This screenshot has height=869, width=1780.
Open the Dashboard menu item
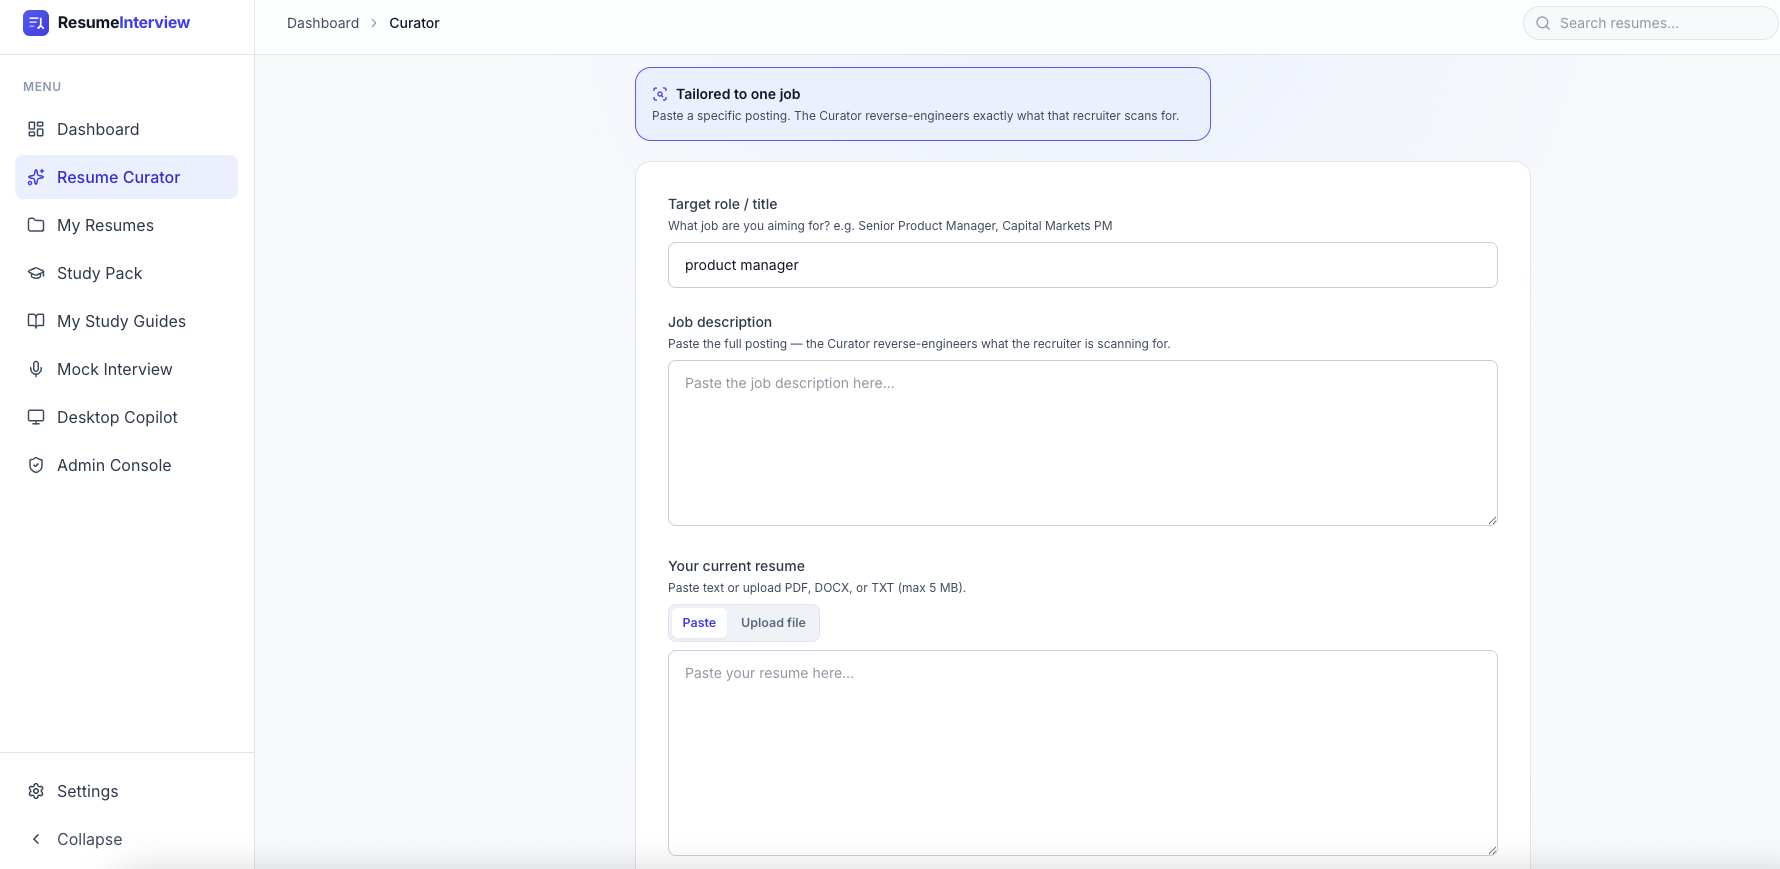click(x=126, y=129)
